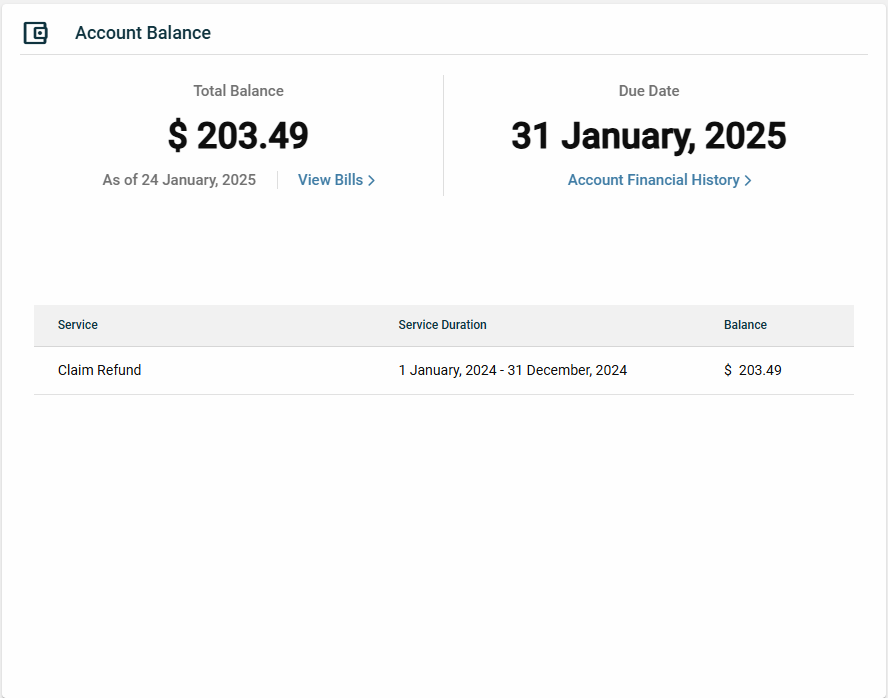Viewport: 888px width, 698px height.
Task: Select the Service column header
Action: 78,325
